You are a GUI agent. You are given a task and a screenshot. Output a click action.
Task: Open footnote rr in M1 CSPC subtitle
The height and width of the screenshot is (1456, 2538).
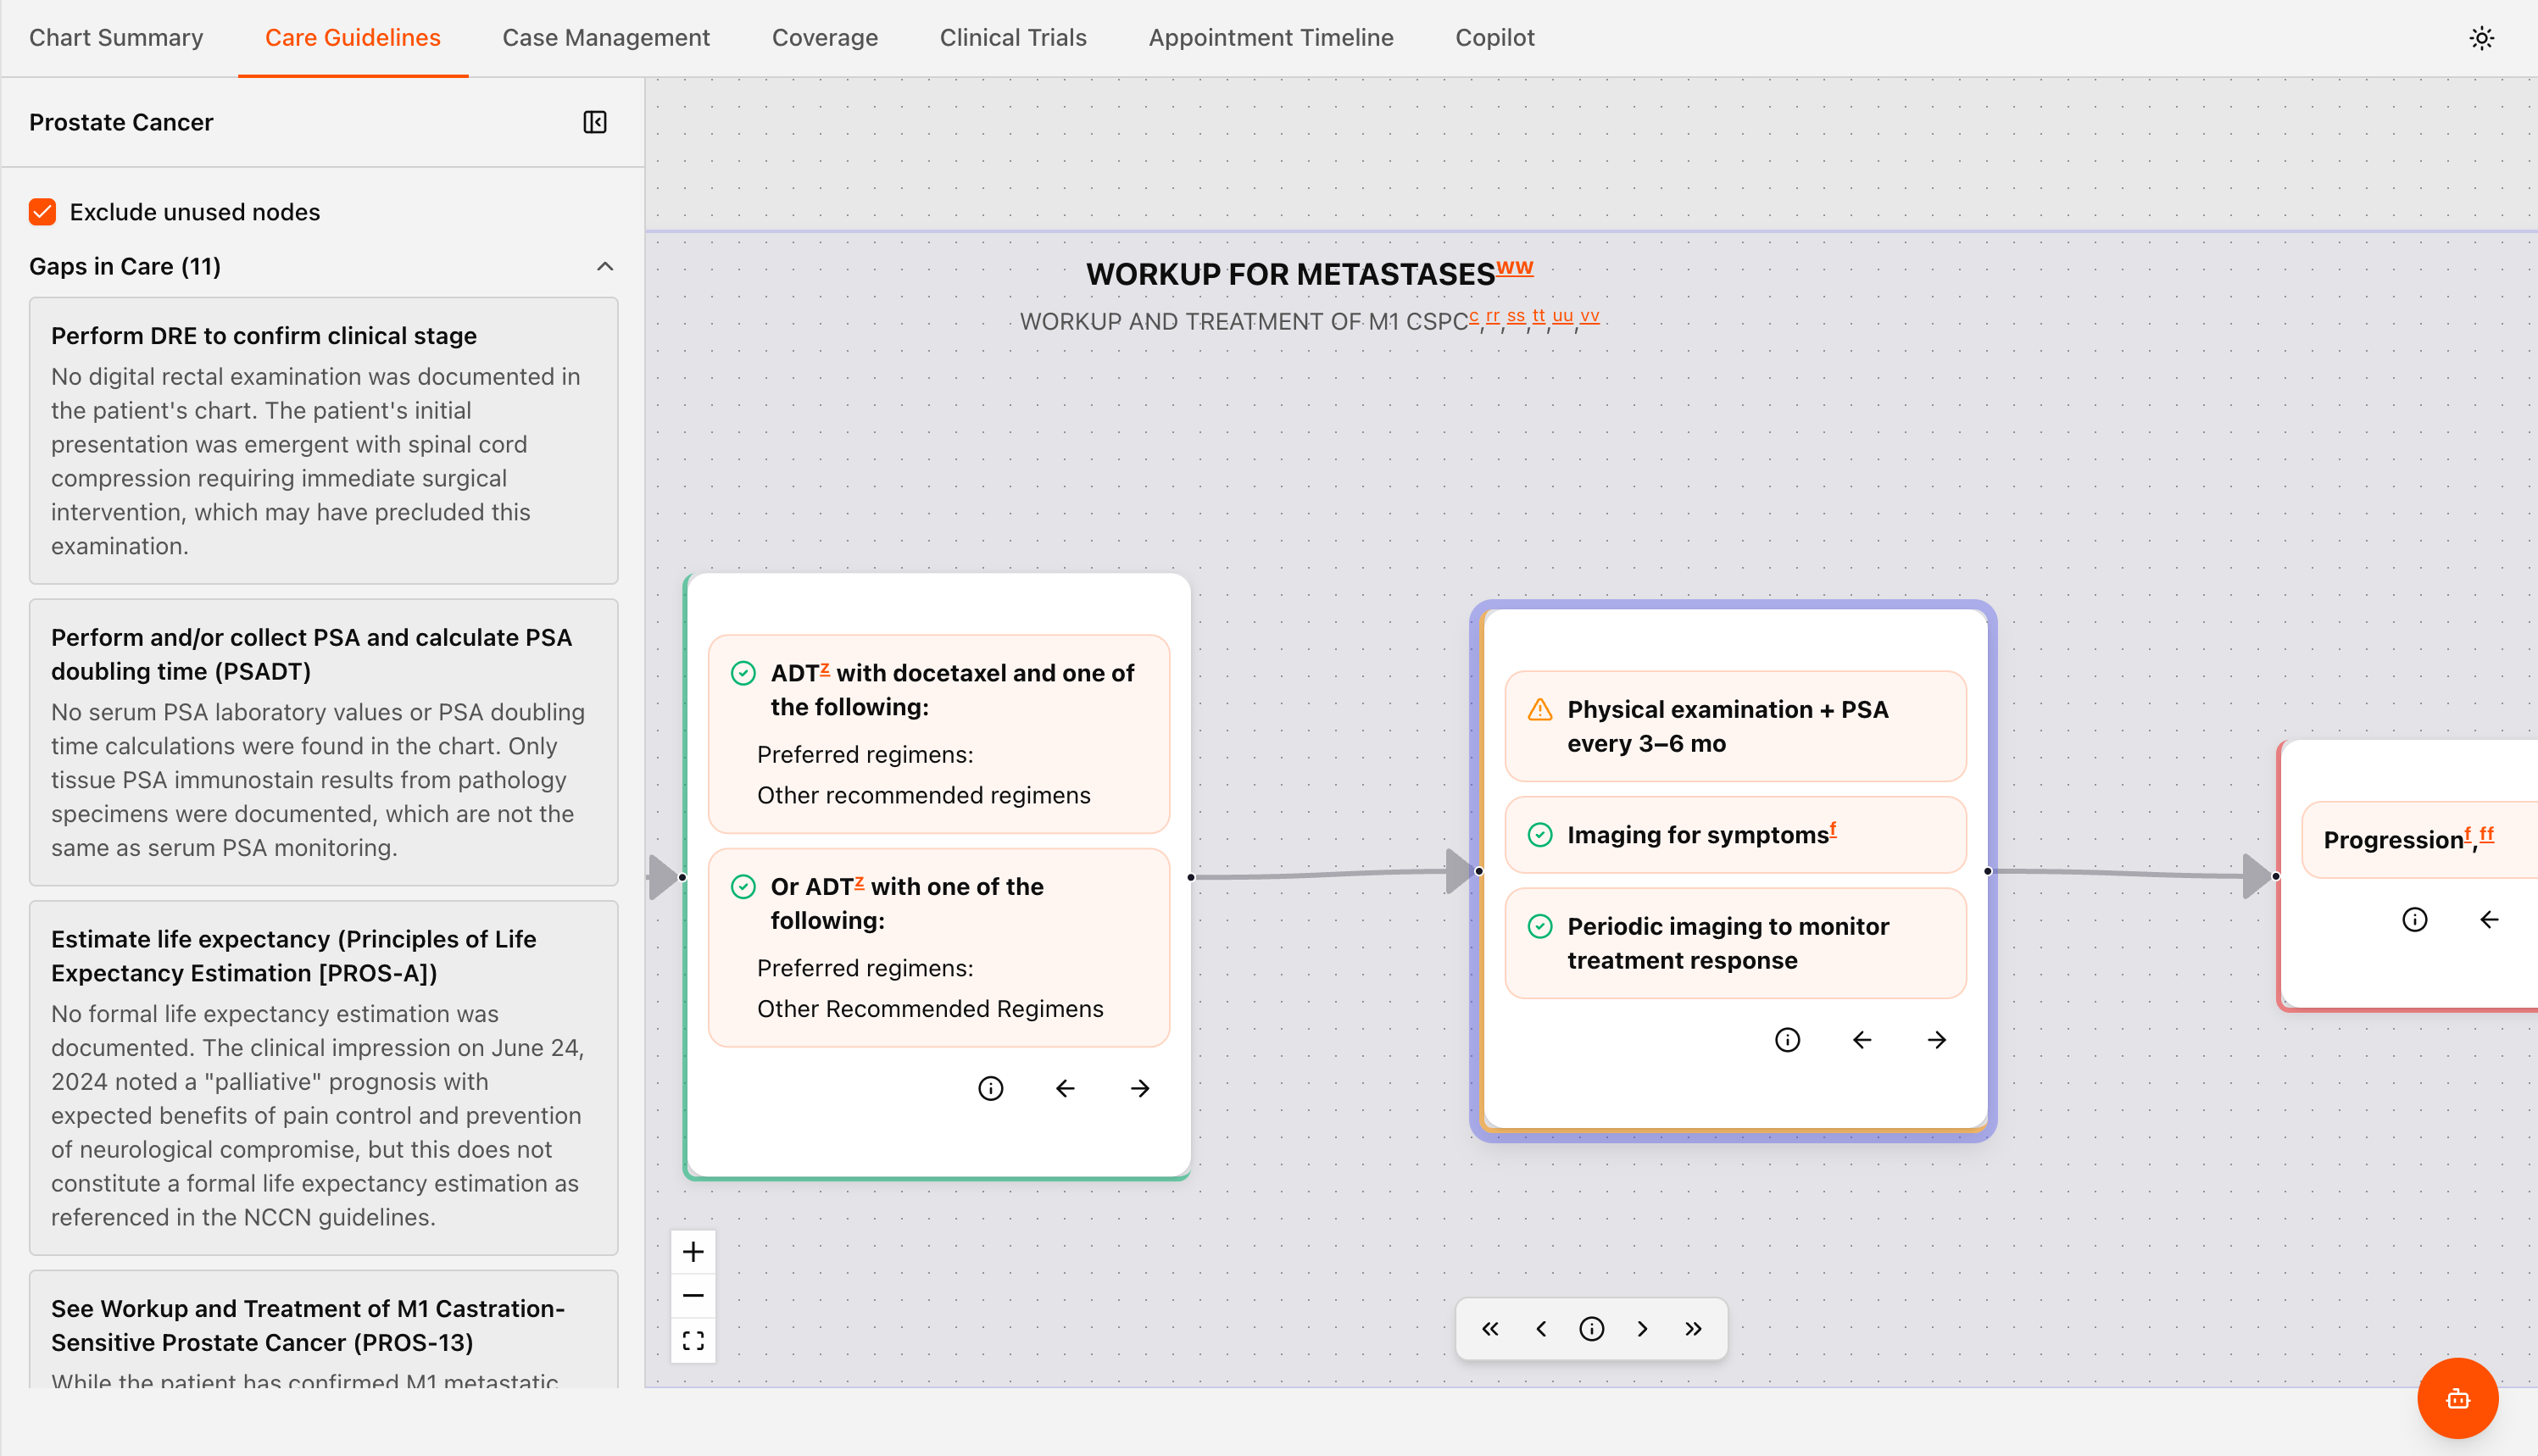[1492, 316]
